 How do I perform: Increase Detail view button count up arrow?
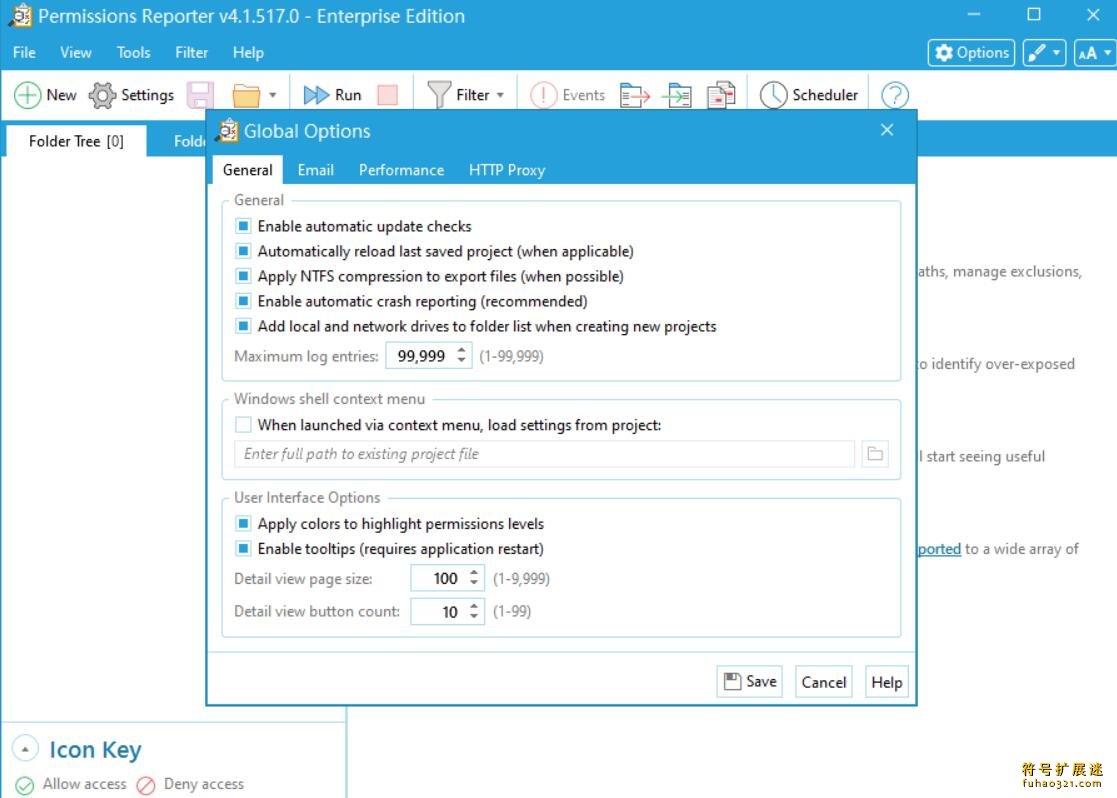474,606
